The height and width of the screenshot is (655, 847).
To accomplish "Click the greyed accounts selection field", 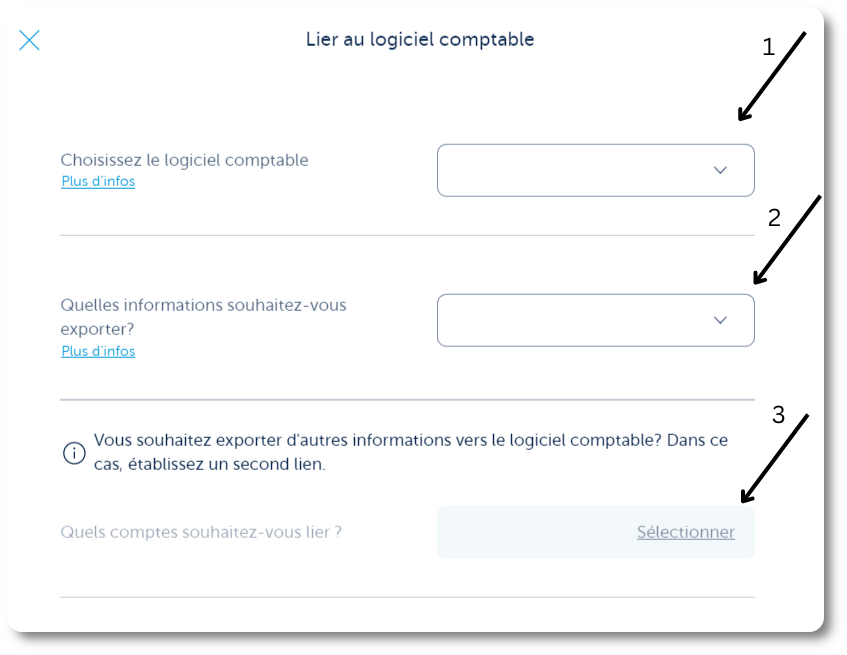I will [x=596, y=532].
